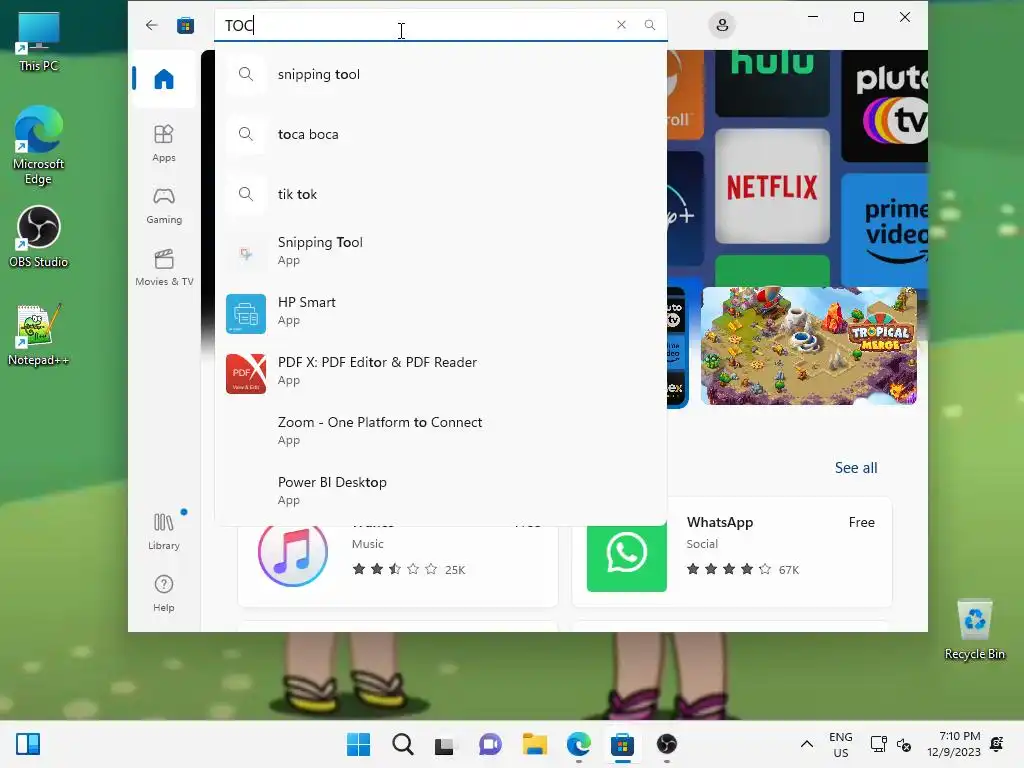Screen dimensions: 1024x768
Task: Select the 'tik tok' search suggestion
Action: (x=441, y=195)
